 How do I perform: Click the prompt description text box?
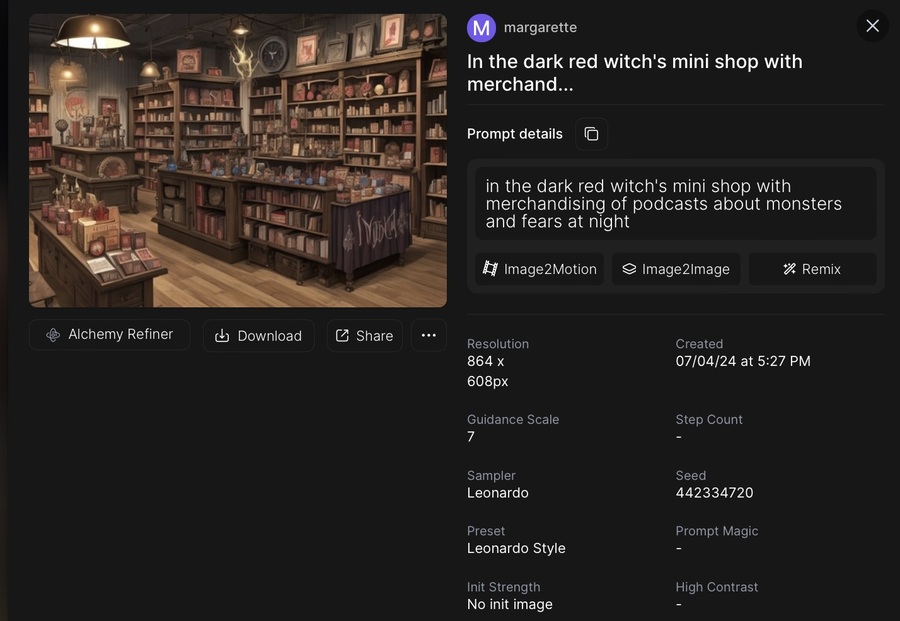(x=676, y=204)
